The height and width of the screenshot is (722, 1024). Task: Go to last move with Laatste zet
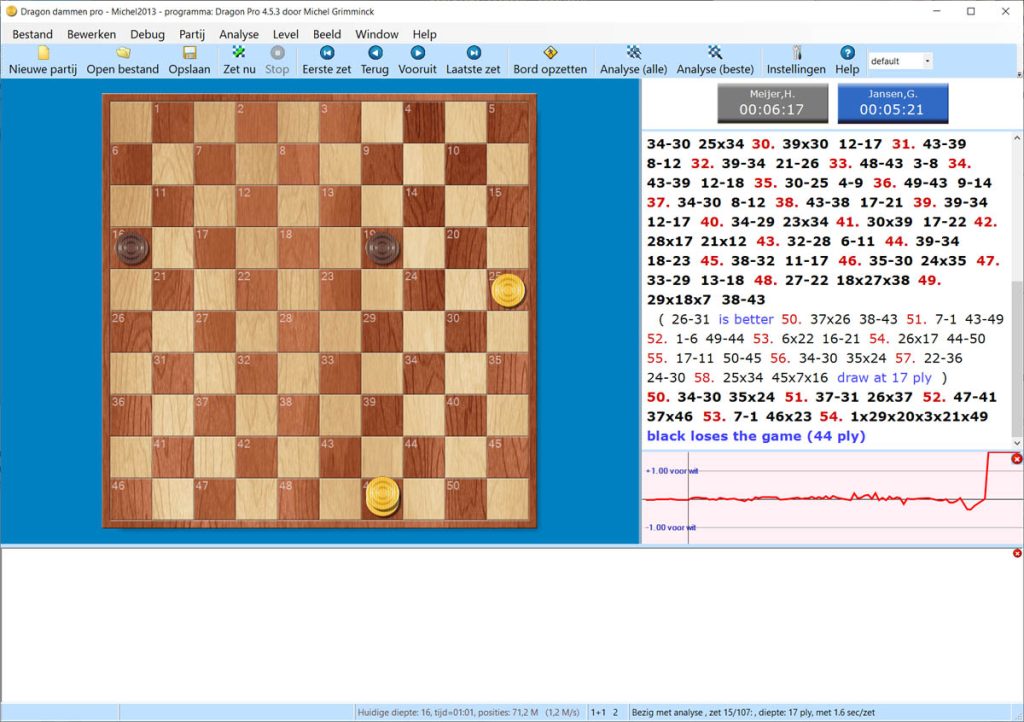[473, 60]
